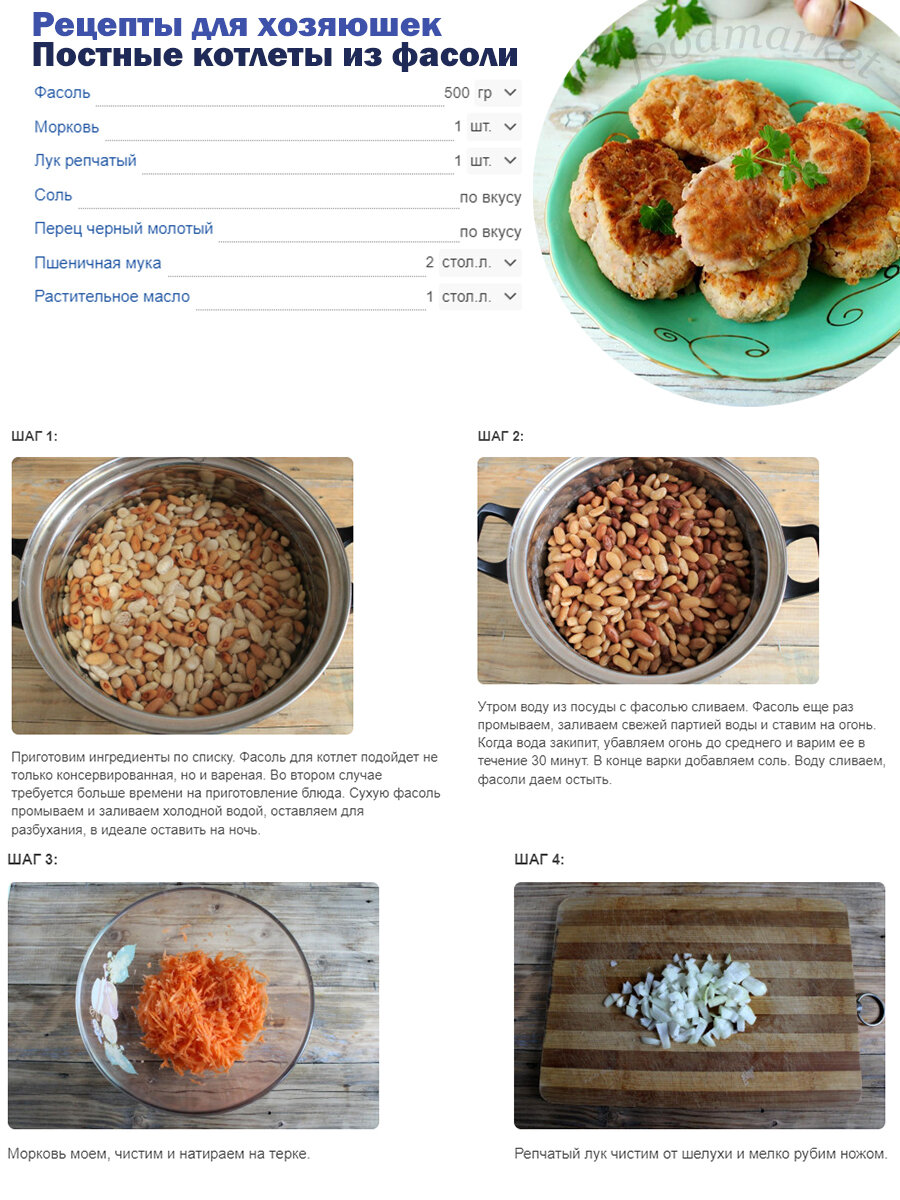This screenshot has height=1200, width=900.
Task: Open the Соль ingredient link
Action: pos(53,195)
